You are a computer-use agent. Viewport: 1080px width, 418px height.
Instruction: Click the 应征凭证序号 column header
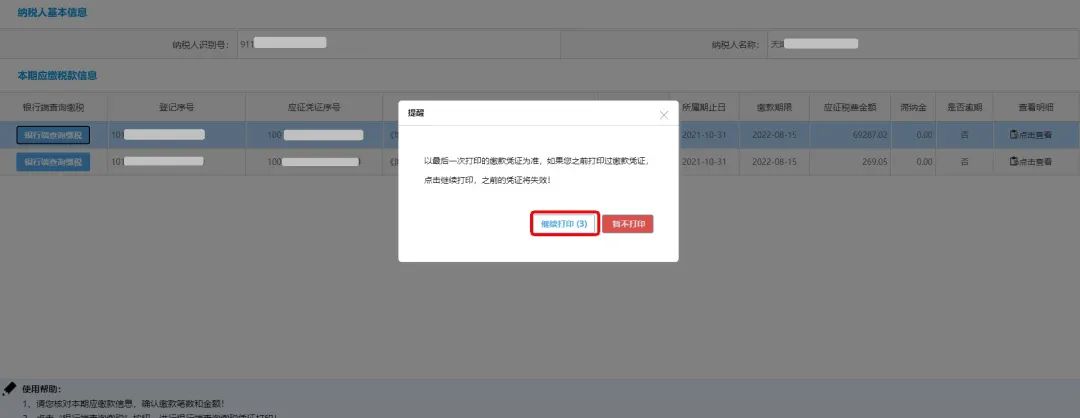314,107
